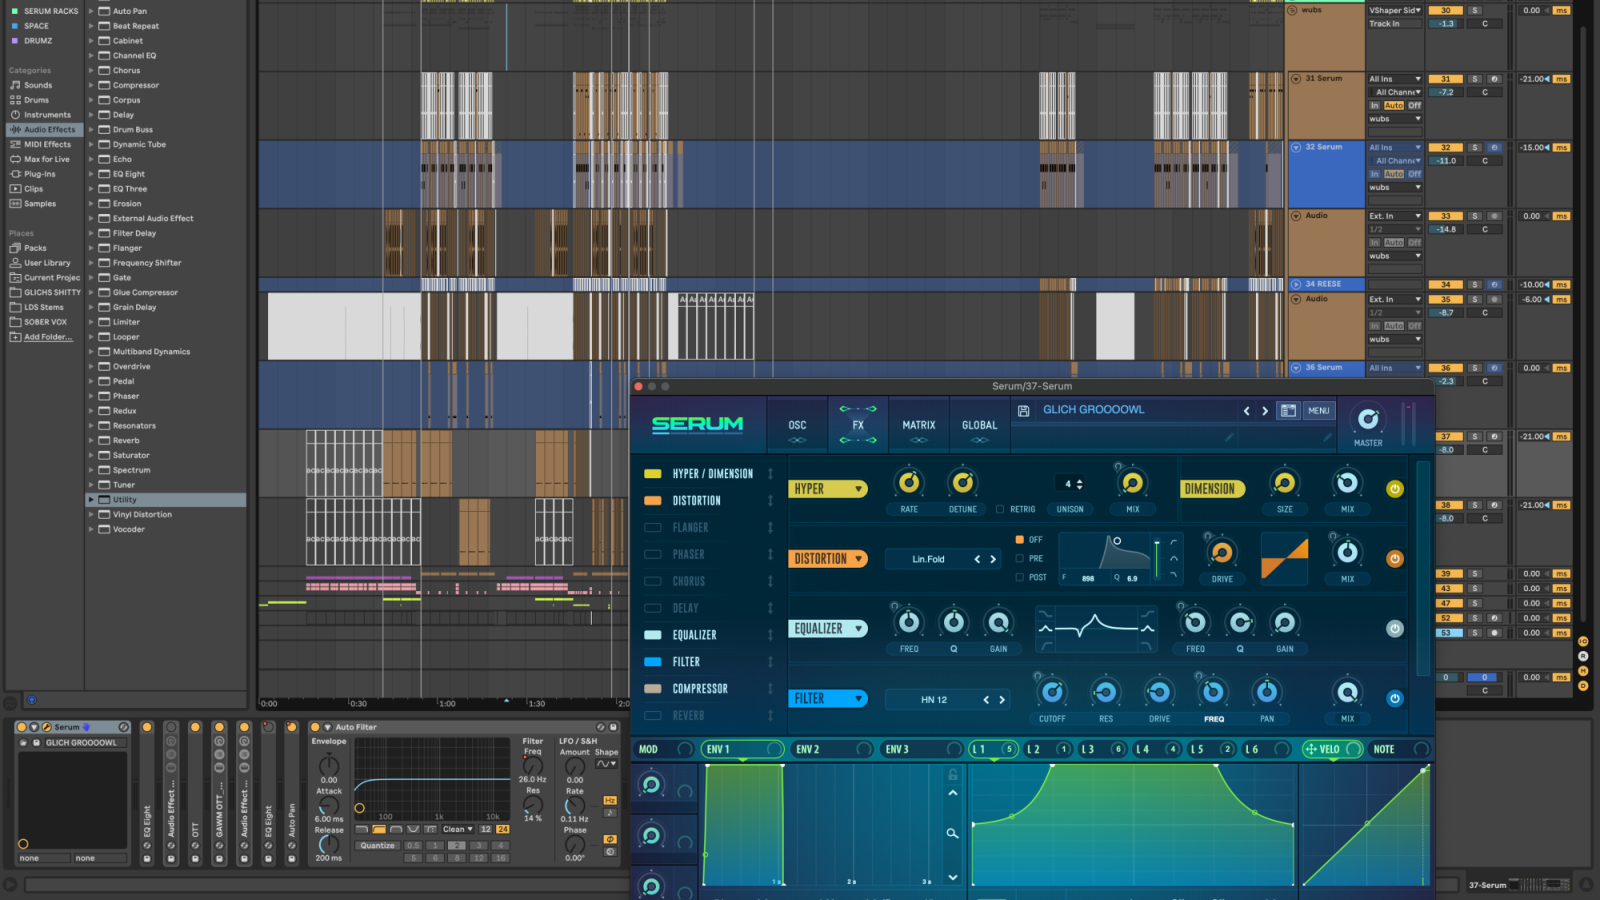The image size is (1600, 900).
Task: Switch to Serum MATRIX tab
Action: coord(919,426)
